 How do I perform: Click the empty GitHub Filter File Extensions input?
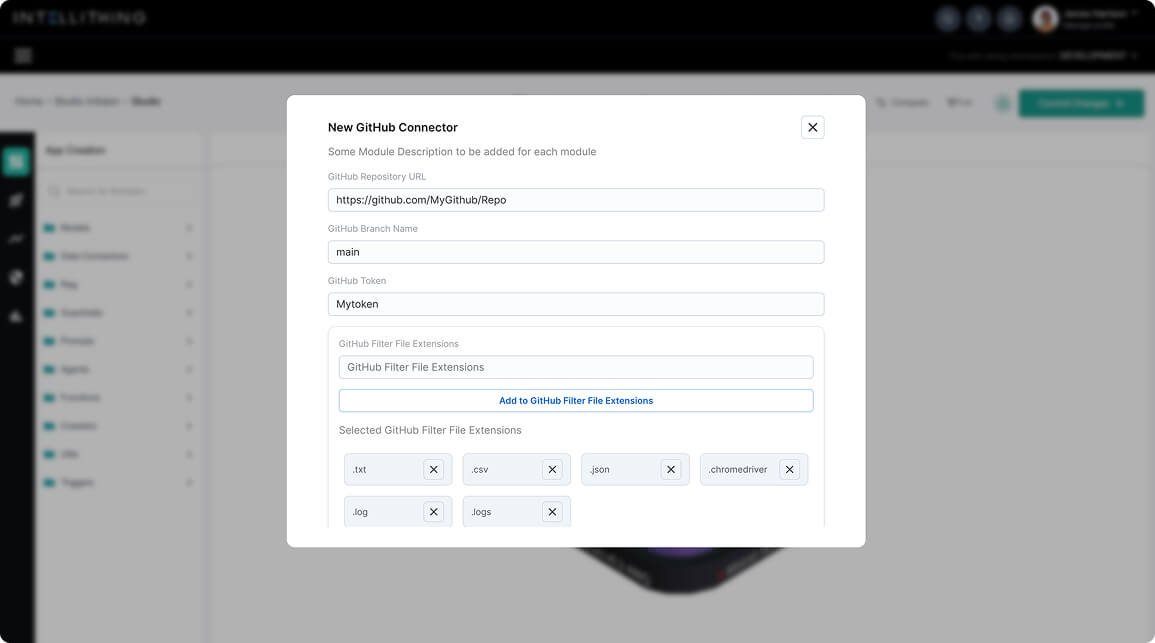click(576, 367)
